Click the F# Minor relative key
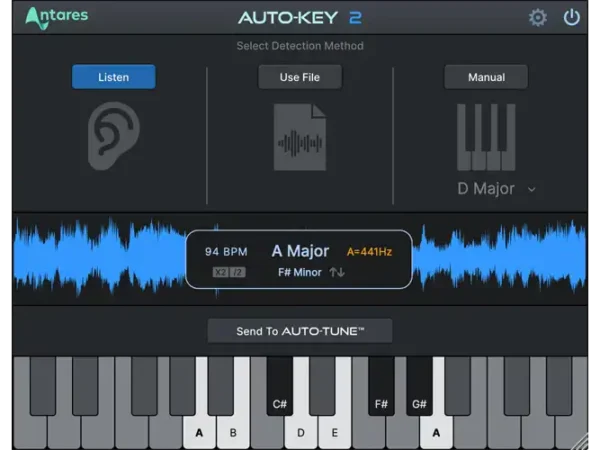The image size is (600, 450). (300, 272)
